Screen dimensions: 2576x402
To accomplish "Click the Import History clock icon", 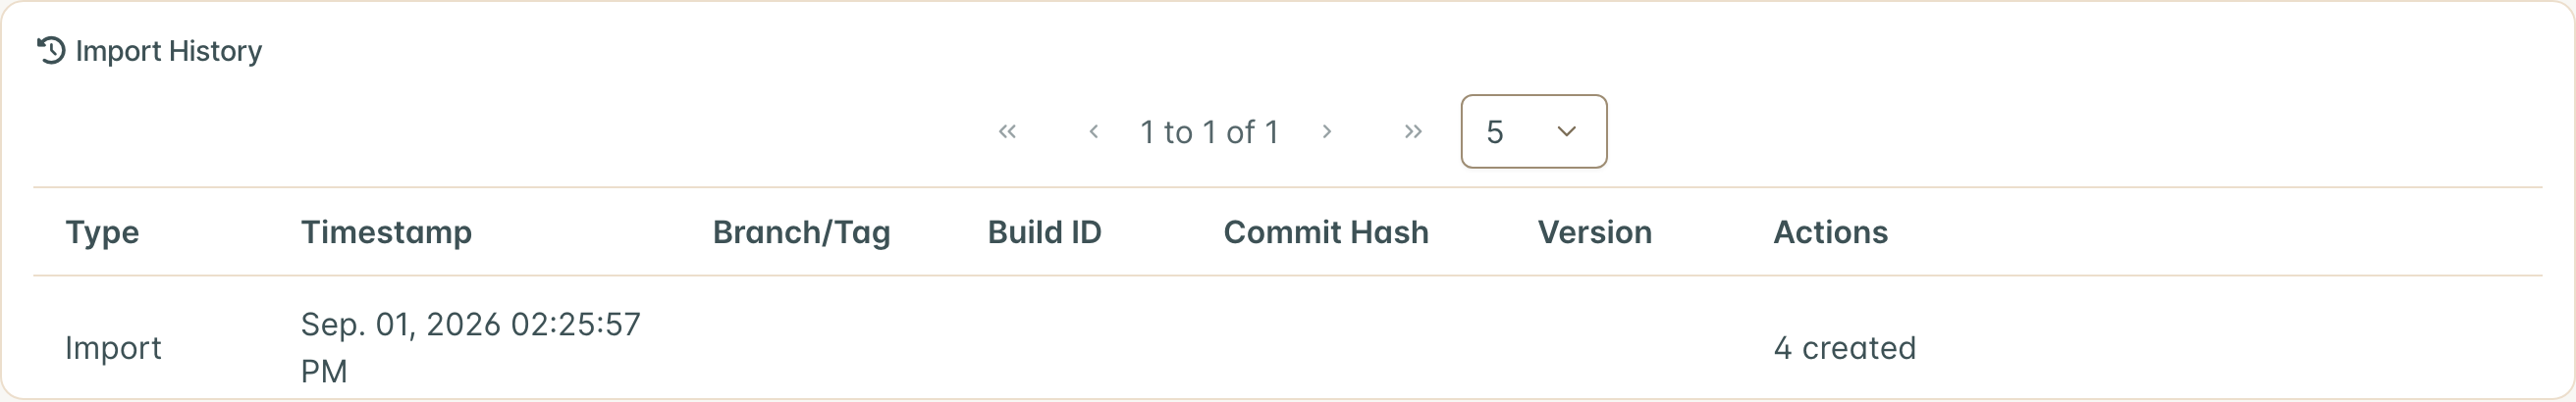I will pyautogui.click(x=51, y=50).
